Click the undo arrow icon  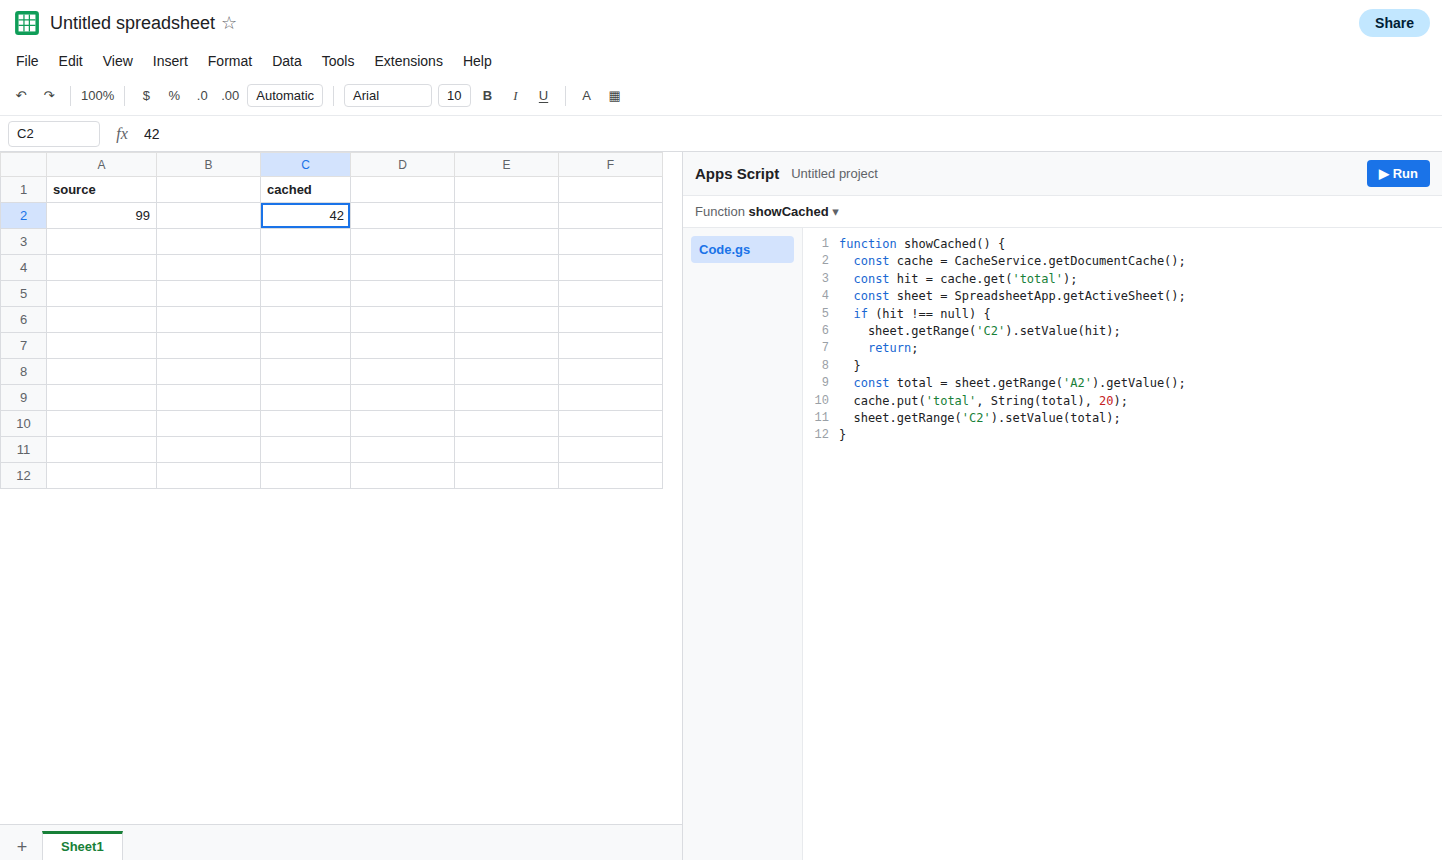pyautogui.click(x=21, y=96)
